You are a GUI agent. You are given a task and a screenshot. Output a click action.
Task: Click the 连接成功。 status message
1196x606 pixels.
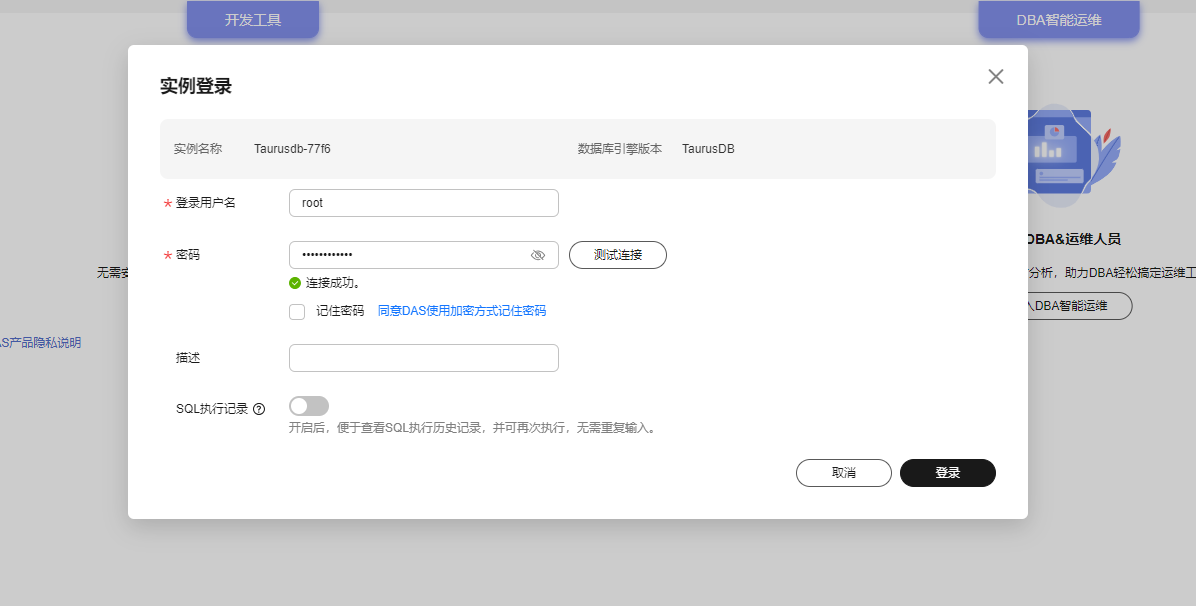pyautogui.click(x=333, y=282)
